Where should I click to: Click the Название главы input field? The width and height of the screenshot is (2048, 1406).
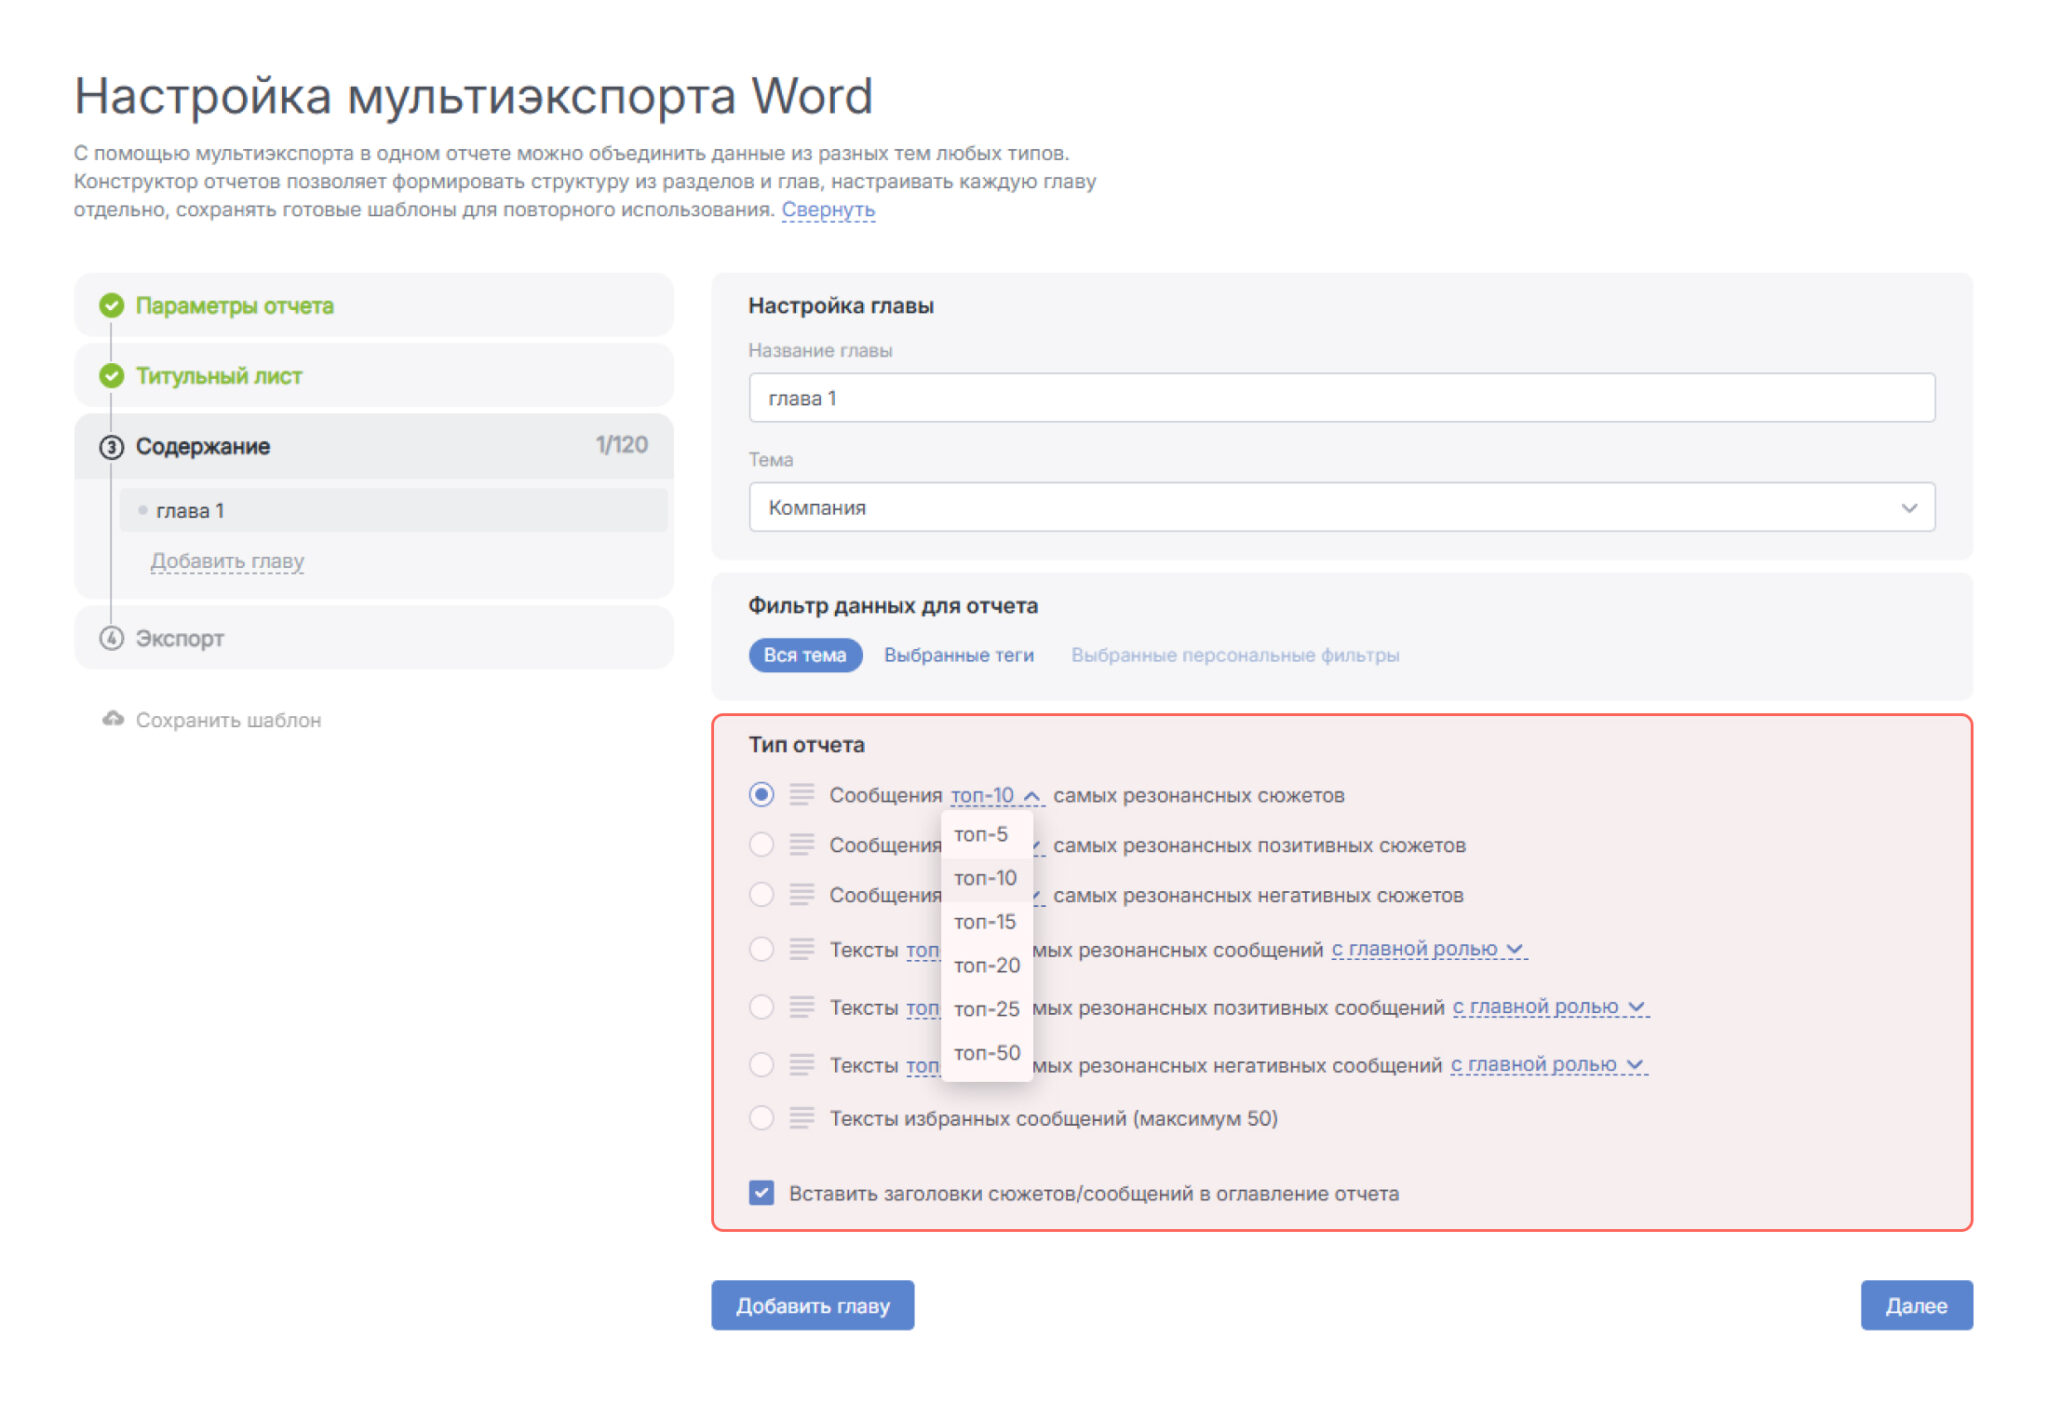tap(1341, 398)
